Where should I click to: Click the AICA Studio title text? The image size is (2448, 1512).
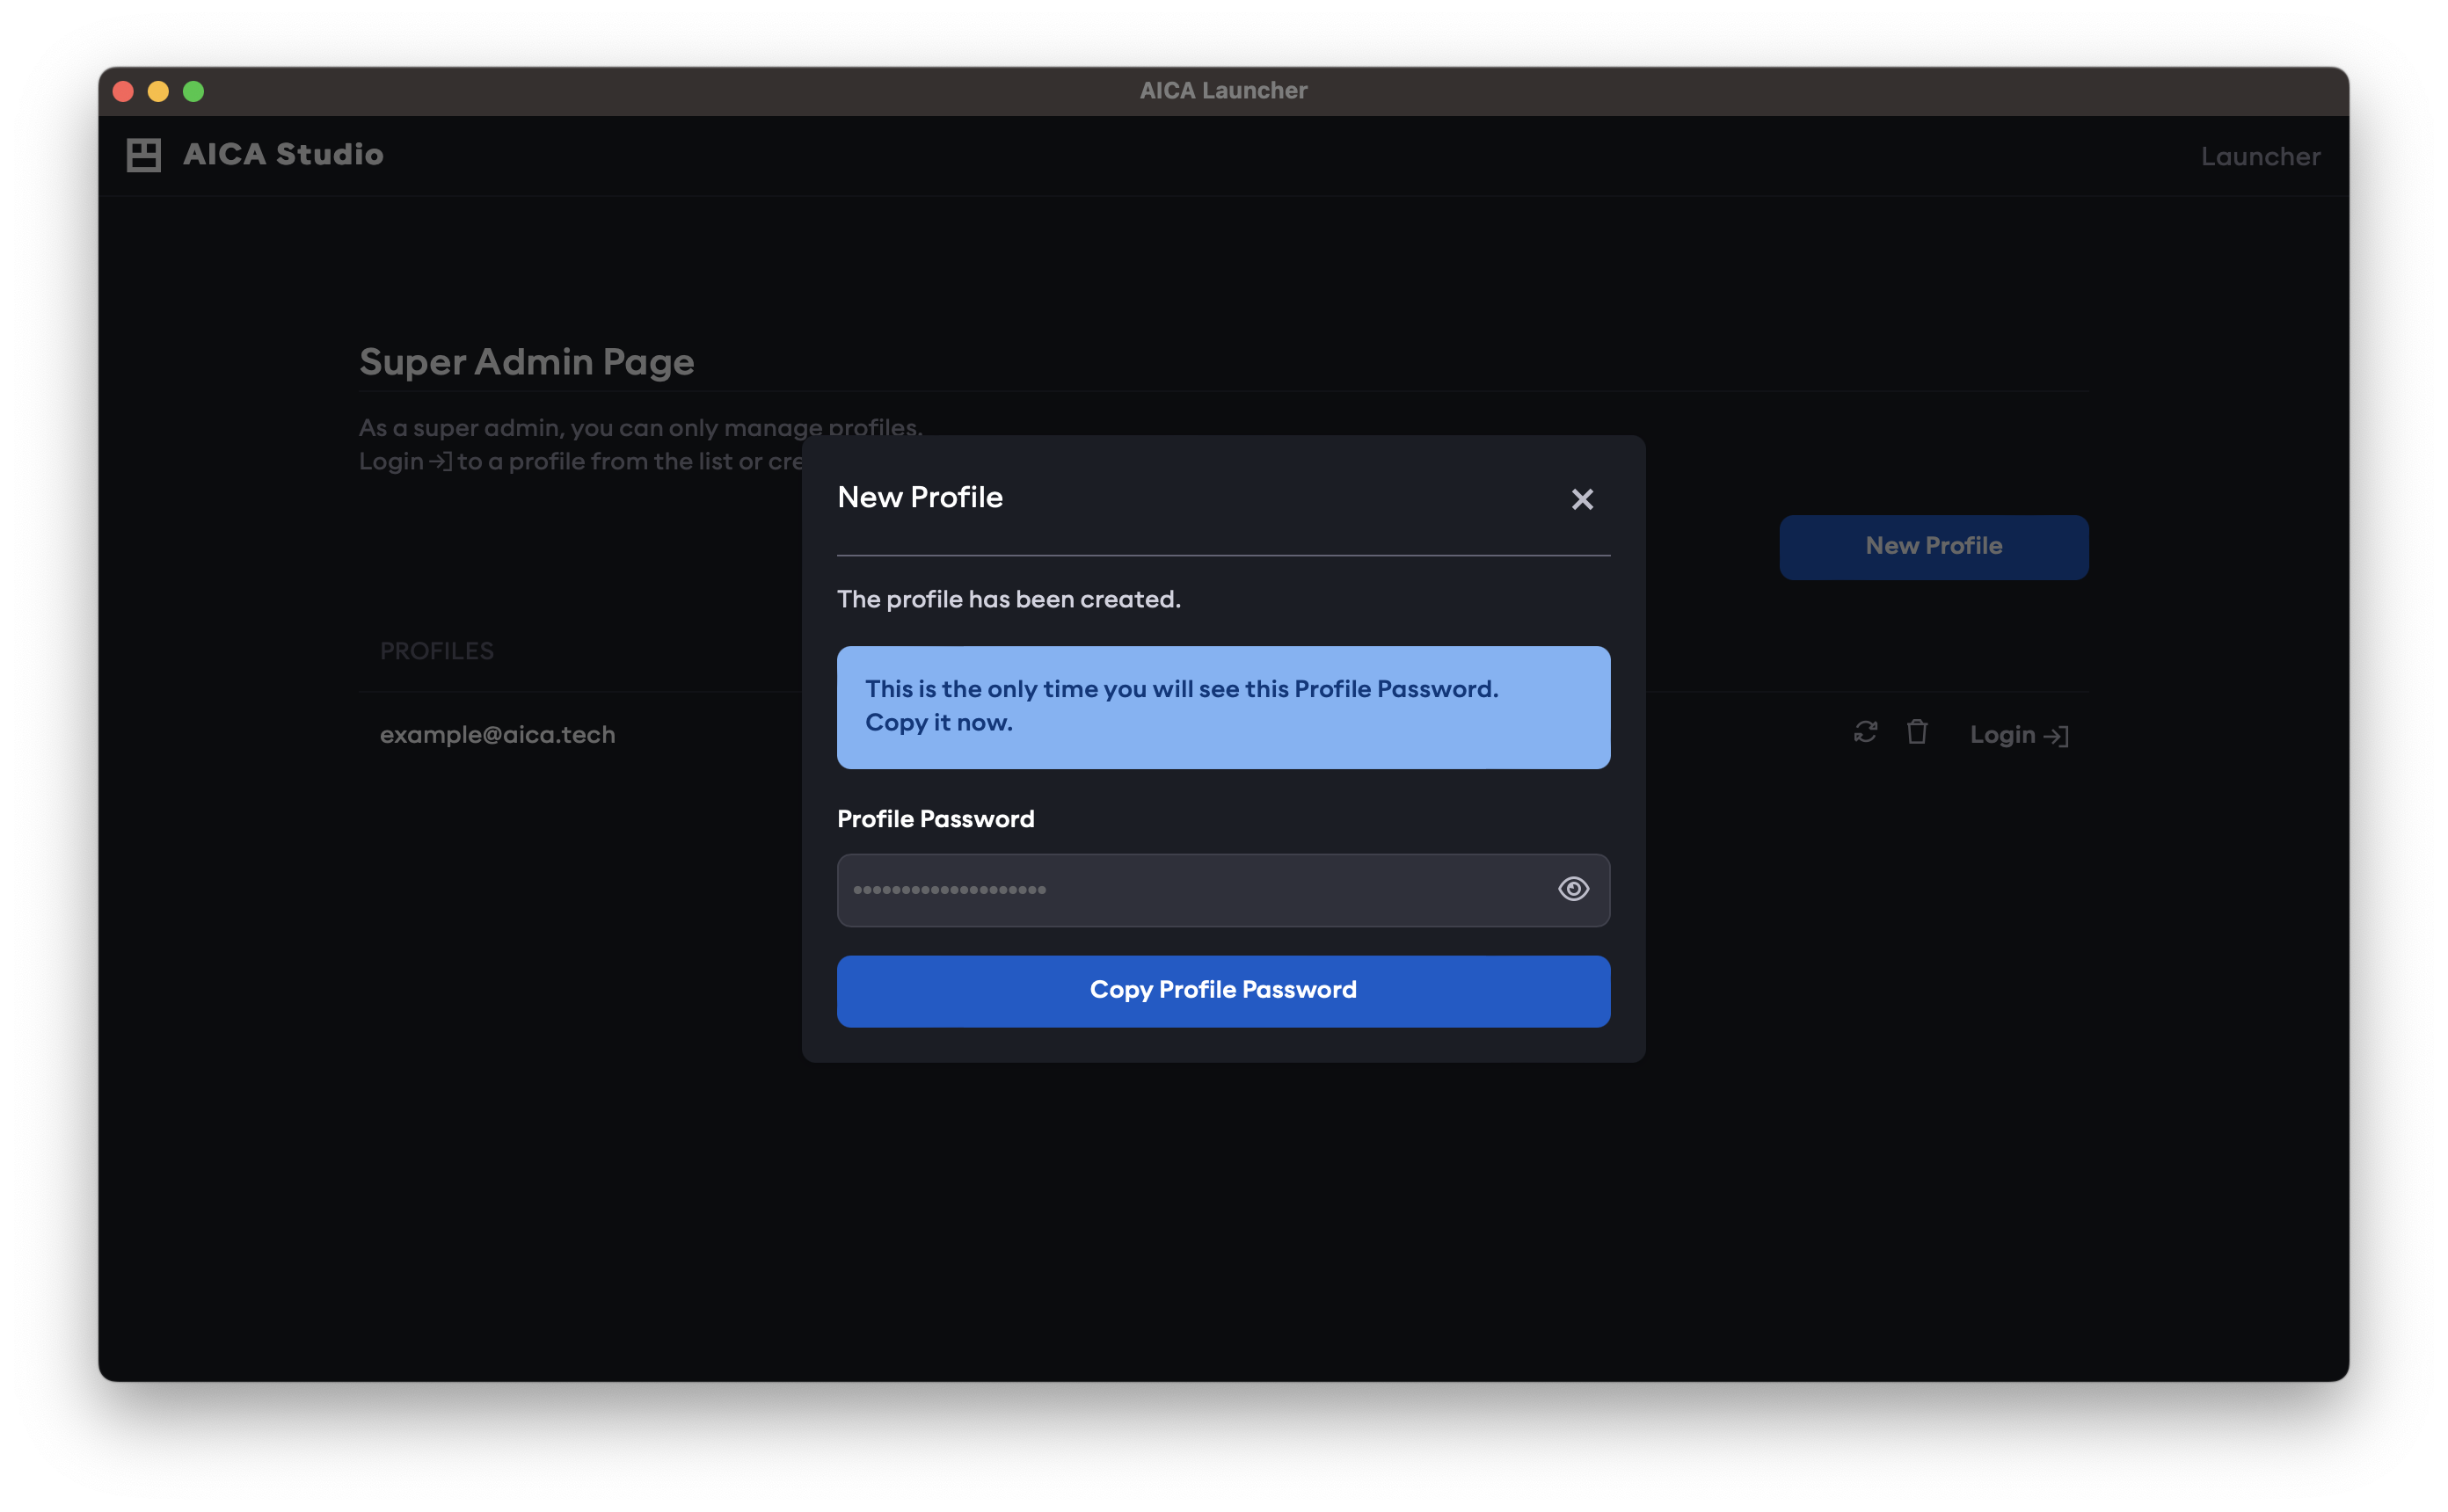[283, 155]
